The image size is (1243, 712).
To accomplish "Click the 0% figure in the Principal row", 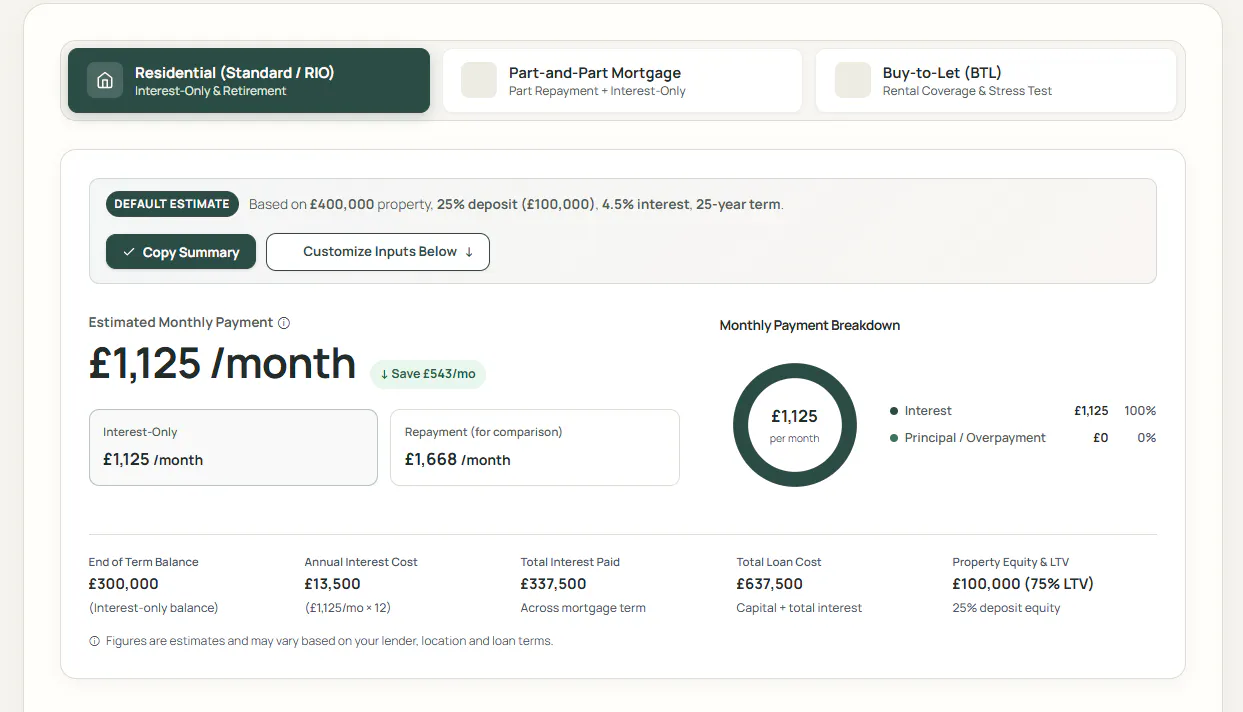I will (x=1147, y=438).
